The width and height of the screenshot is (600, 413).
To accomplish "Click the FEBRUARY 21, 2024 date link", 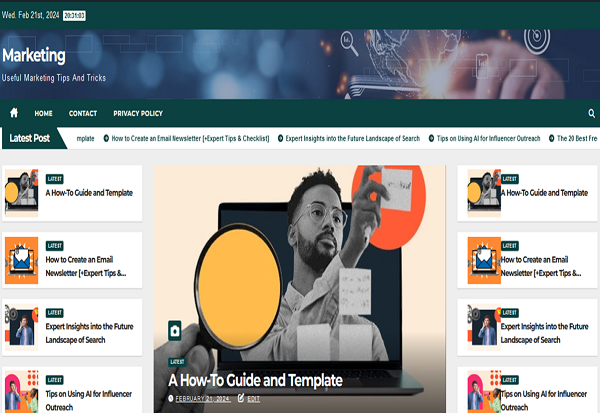I will tap(203, 399).
